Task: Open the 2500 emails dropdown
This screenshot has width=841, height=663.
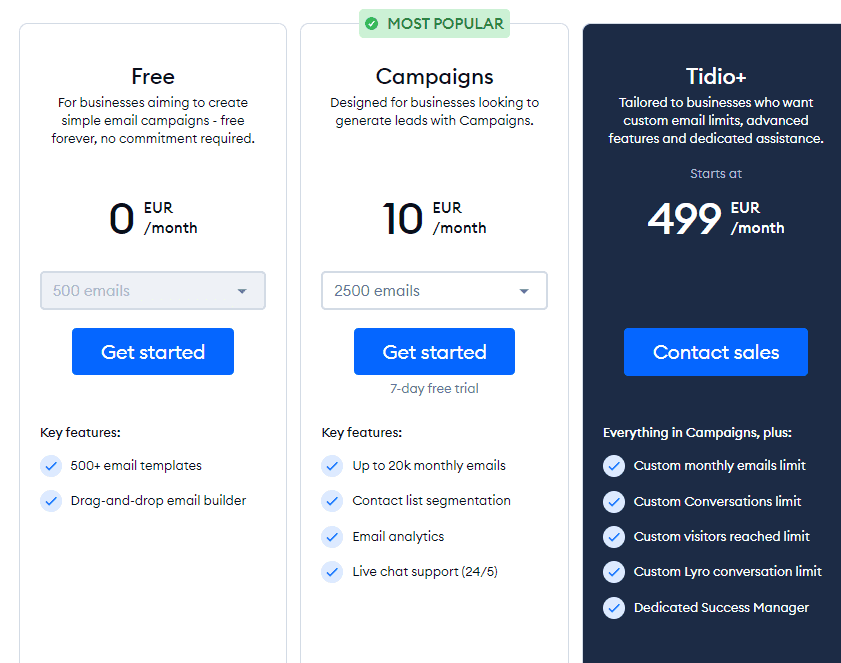Action: [434, 291]
